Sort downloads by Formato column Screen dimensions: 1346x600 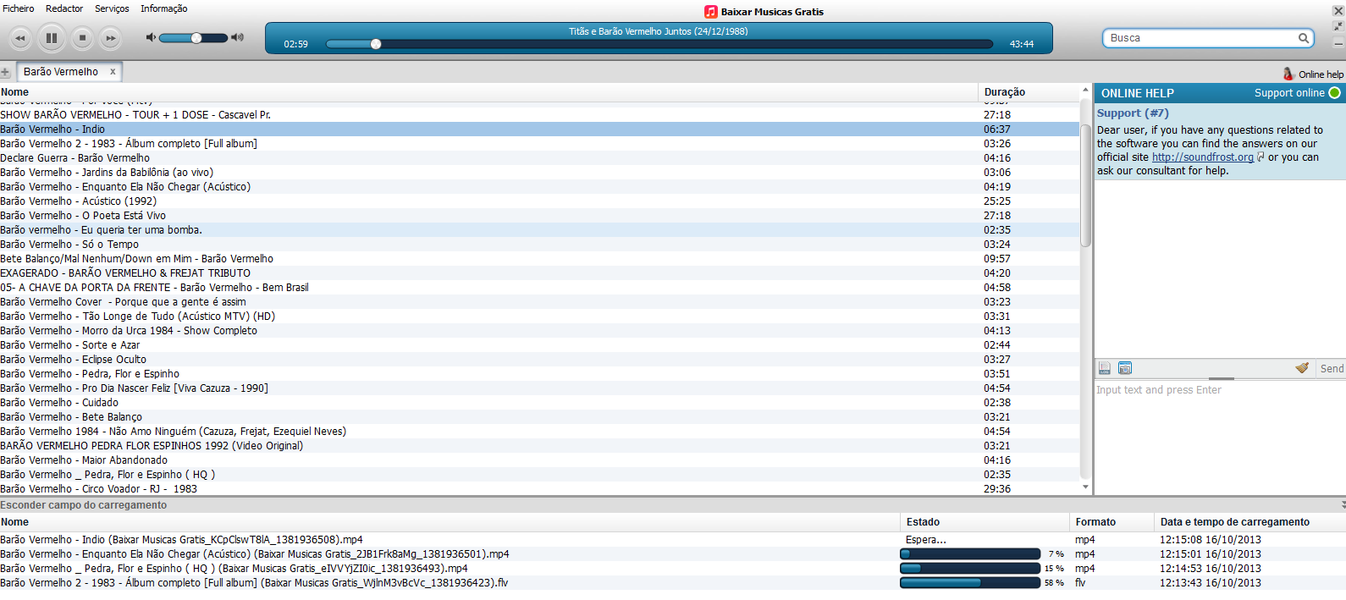[x=1112, y=522]
